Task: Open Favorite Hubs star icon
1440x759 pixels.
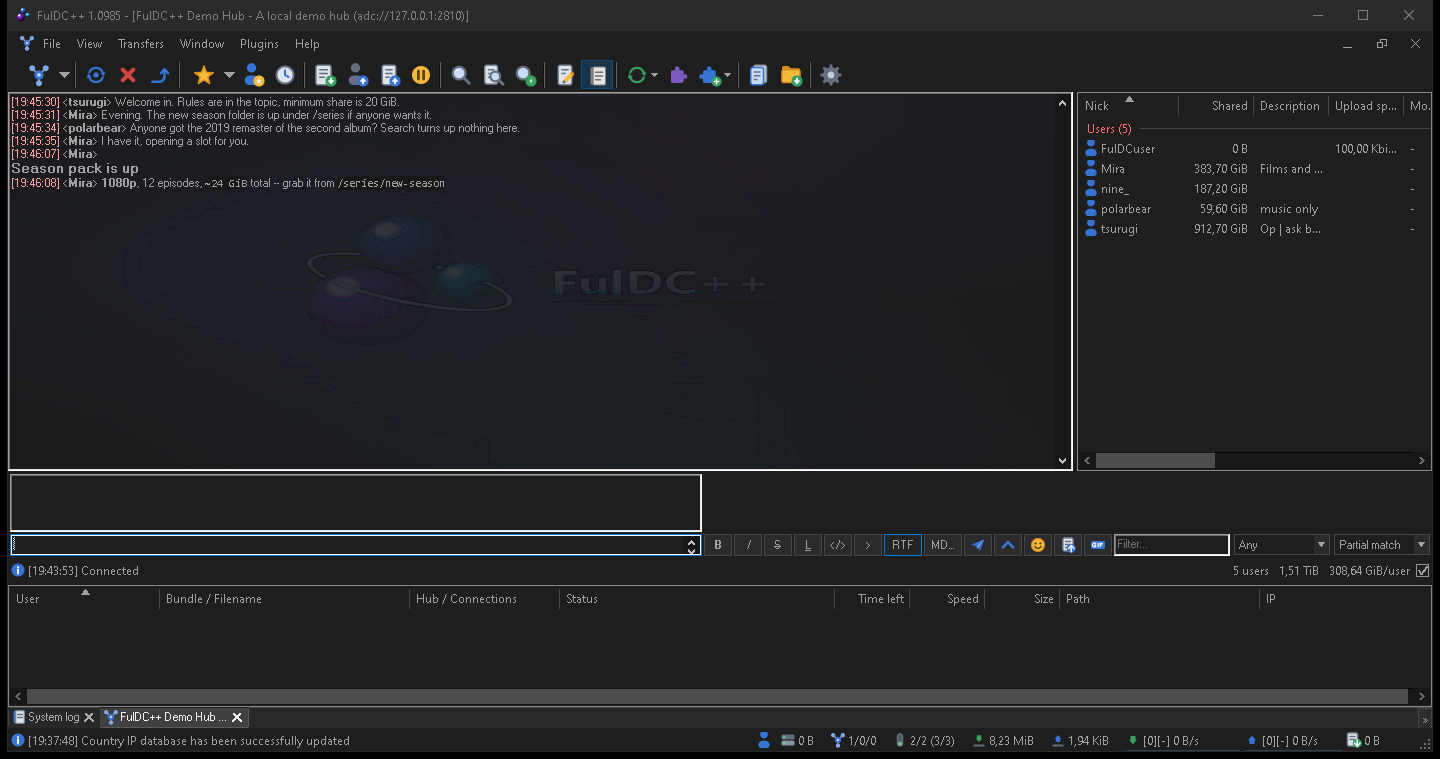Action: tap(204, 75)
